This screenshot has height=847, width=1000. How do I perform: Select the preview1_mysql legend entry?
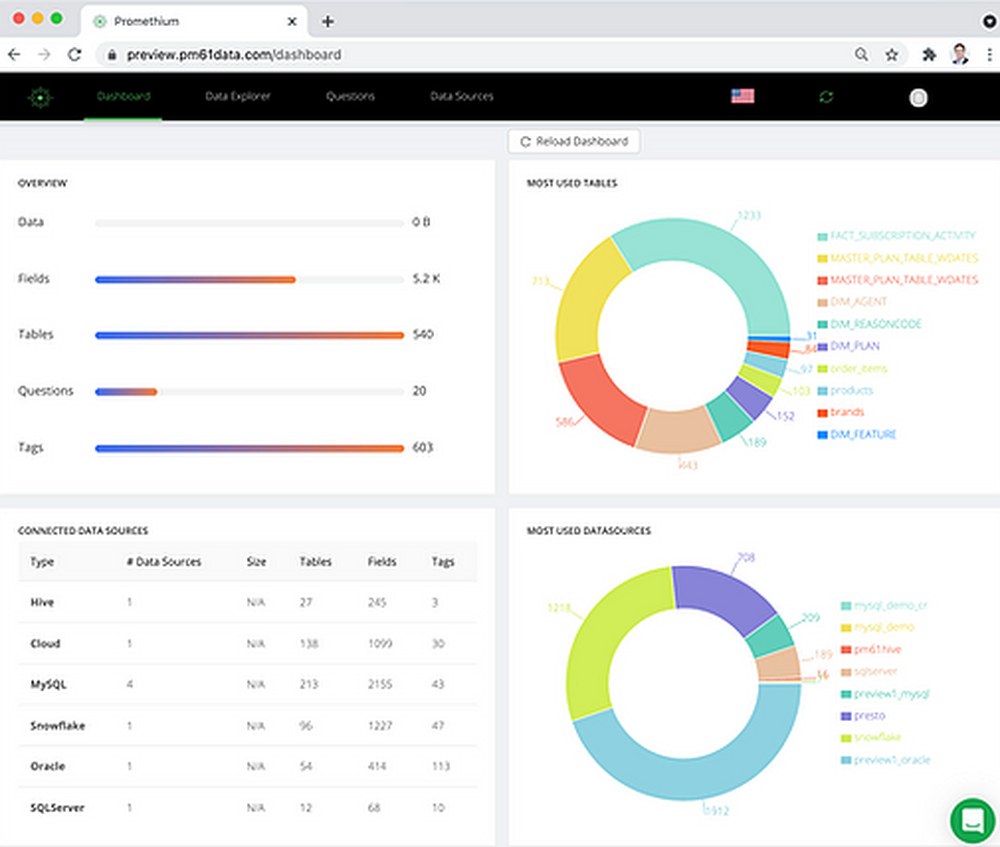point(886,694)
